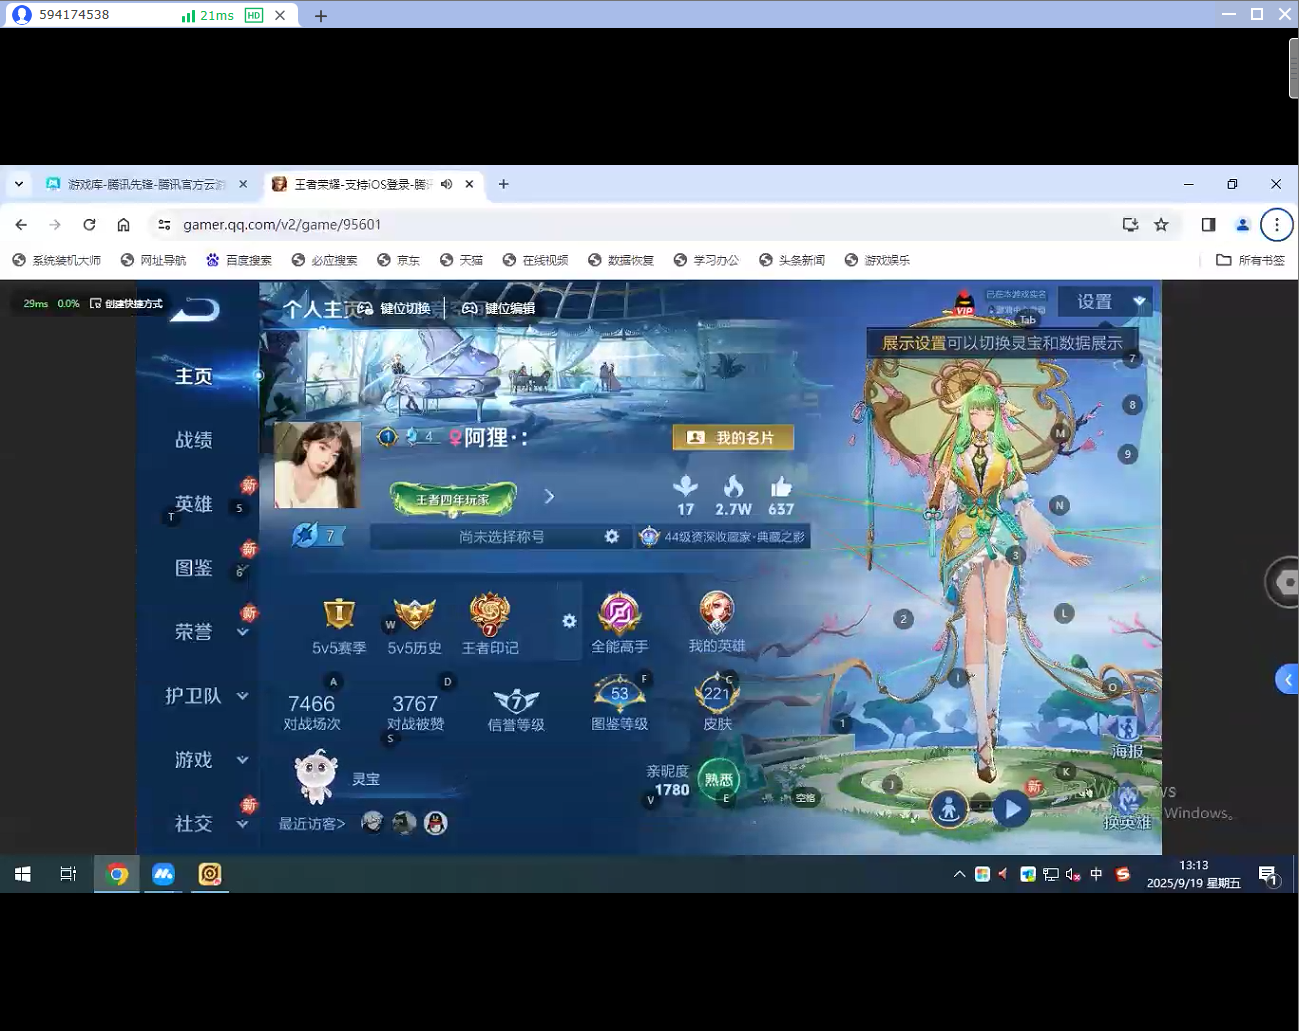Mute the 王者荣耀 tab audio icon
Image resolution: width=1299 pixels, height=1031 pixels.
[446, 184]
